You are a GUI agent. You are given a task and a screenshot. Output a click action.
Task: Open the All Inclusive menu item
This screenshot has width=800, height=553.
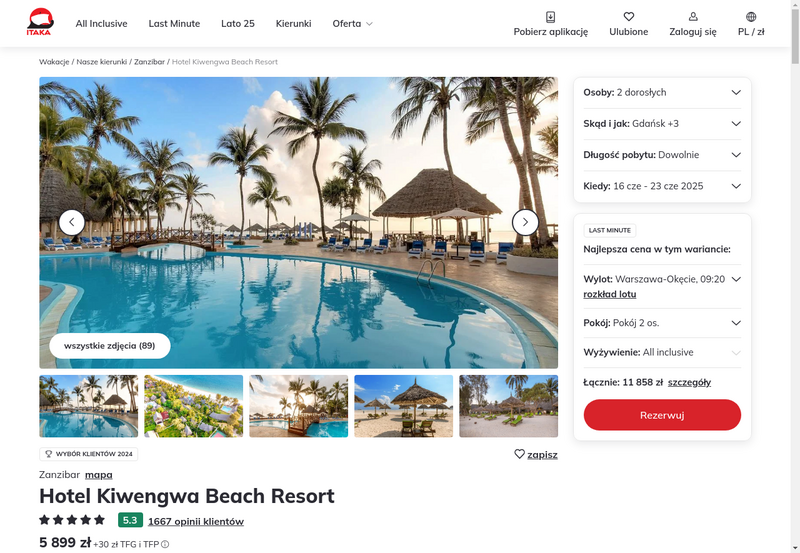coord(102,23)
